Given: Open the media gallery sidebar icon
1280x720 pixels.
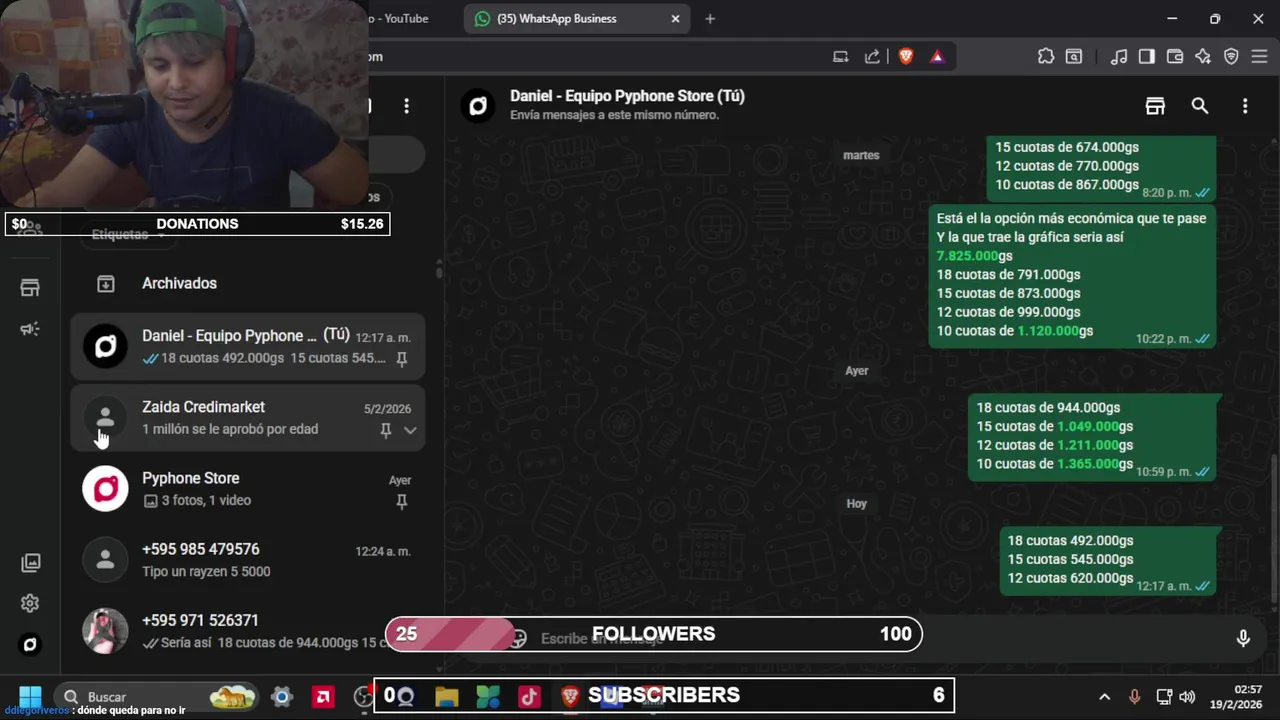Looking at the screenshot, I should tap(30, 563).
